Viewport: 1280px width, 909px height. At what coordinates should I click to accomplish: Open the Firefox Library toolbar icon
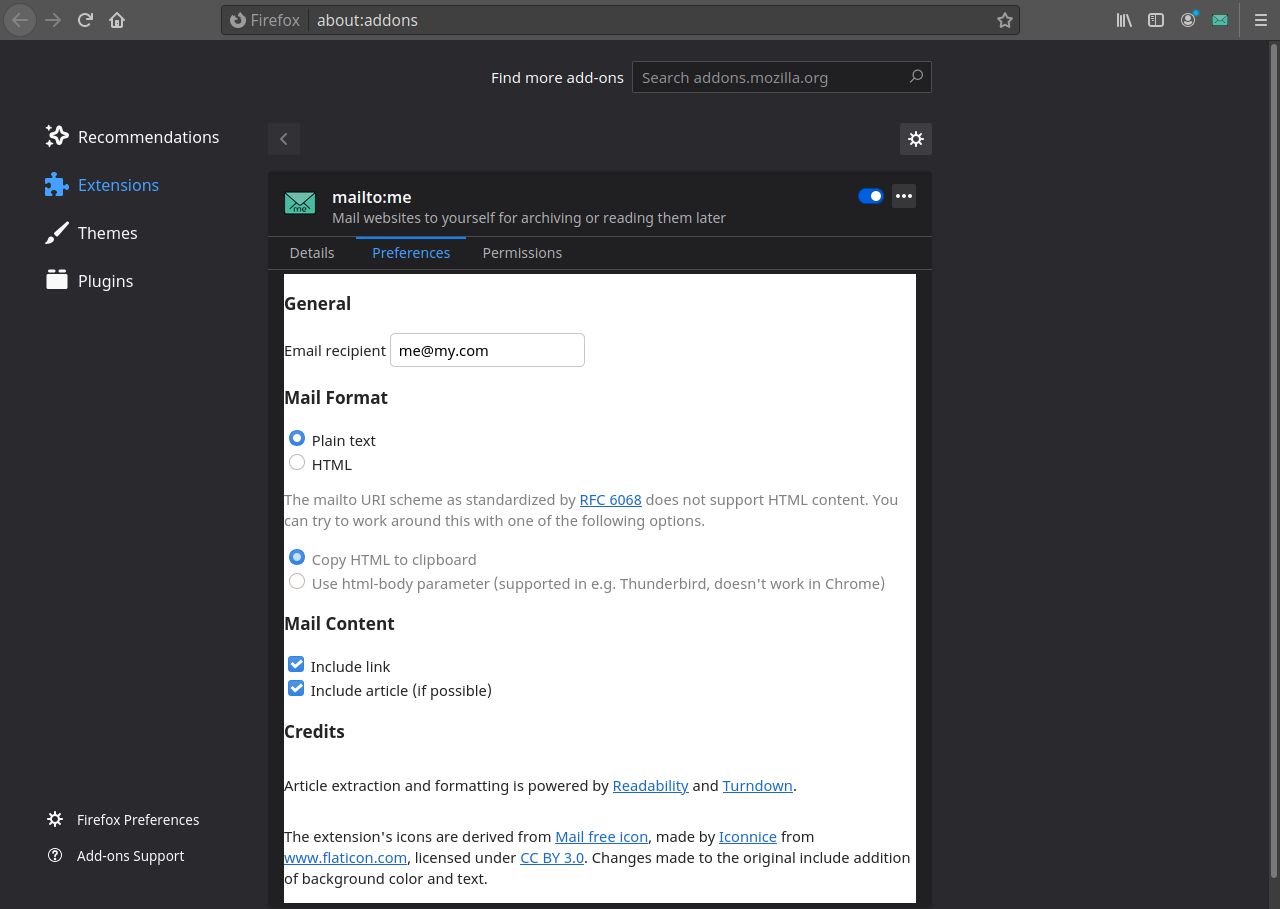(1124, 19)
